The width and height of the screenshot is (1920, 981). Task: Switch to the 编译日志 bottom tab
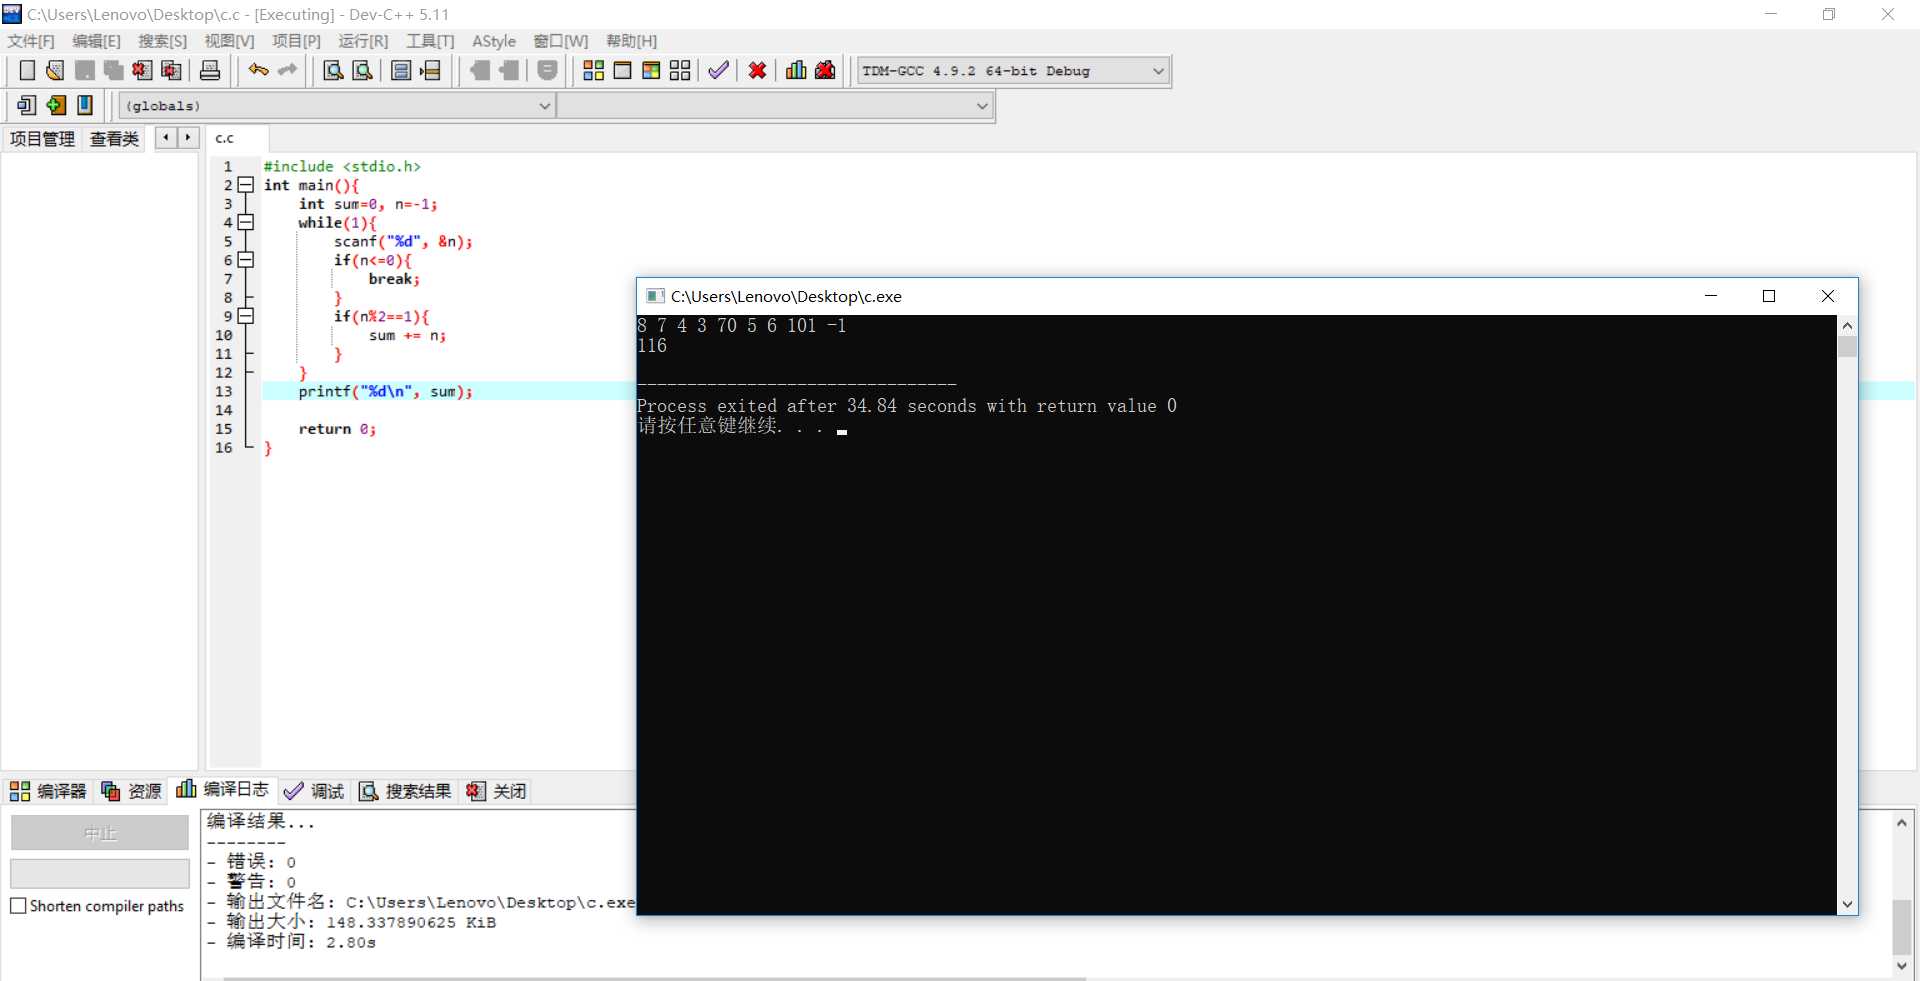coord(223,790)
